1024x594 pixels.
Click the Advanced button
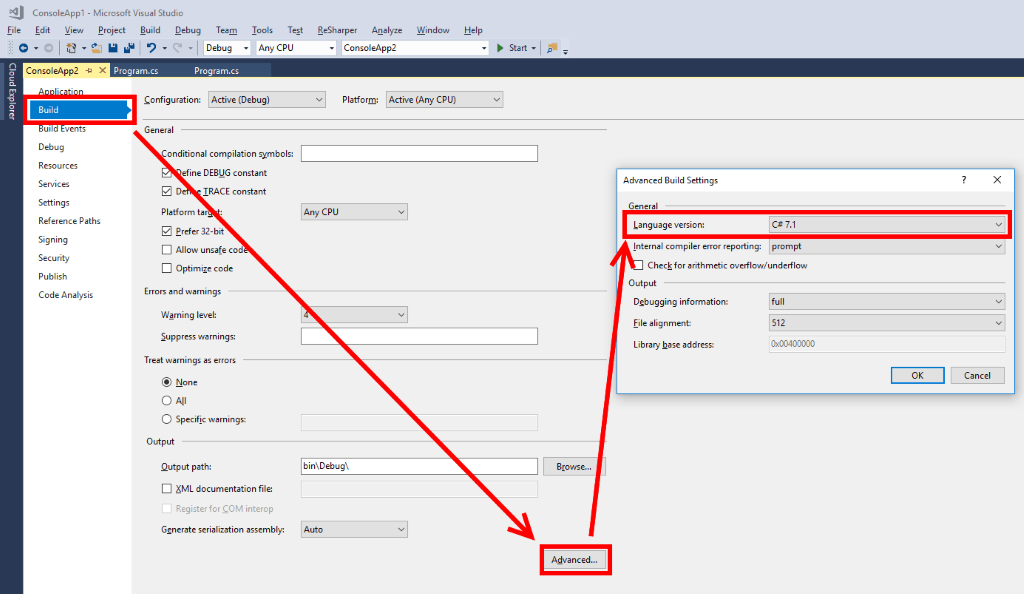575,560
